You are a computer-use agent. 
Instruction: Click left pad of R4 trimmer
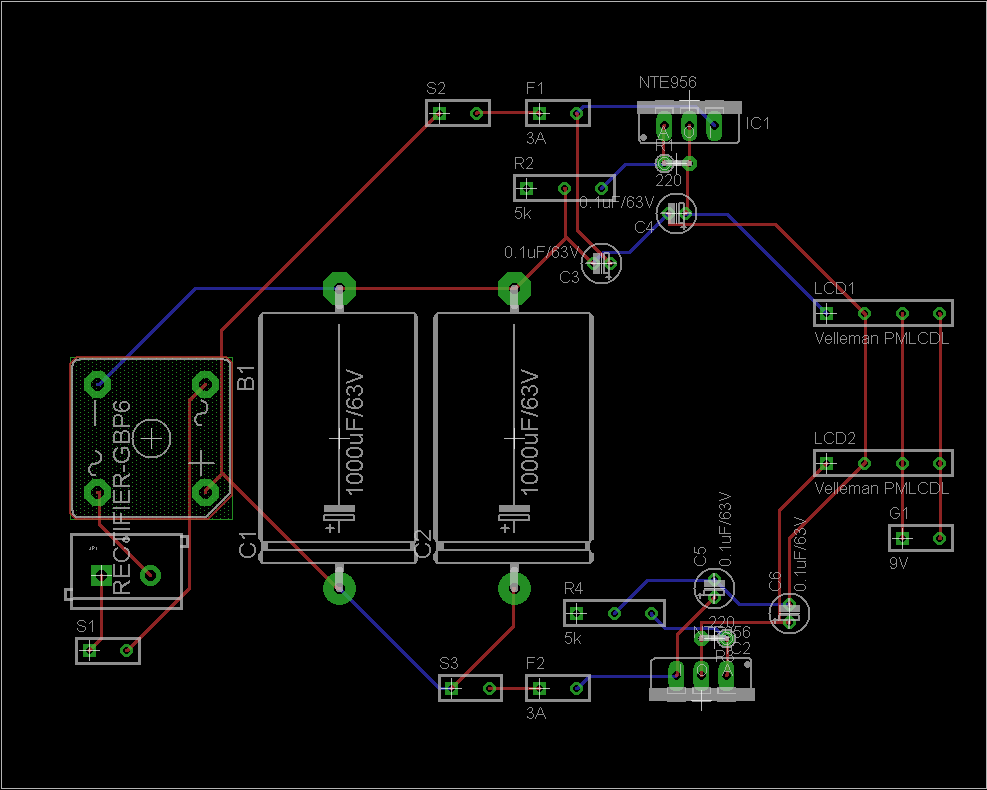[577, 613]
